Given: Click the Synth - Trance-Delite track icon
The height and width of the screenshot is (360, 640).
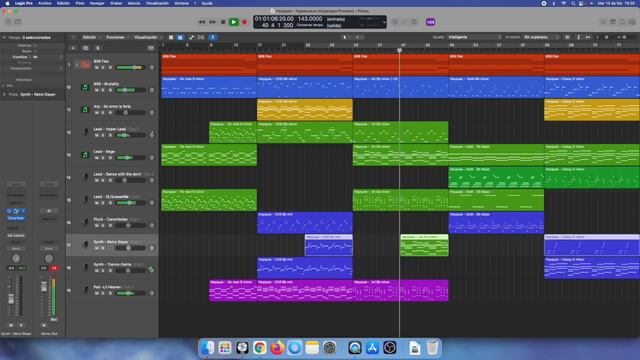Looking at the screenshot, I should [85, 267].
